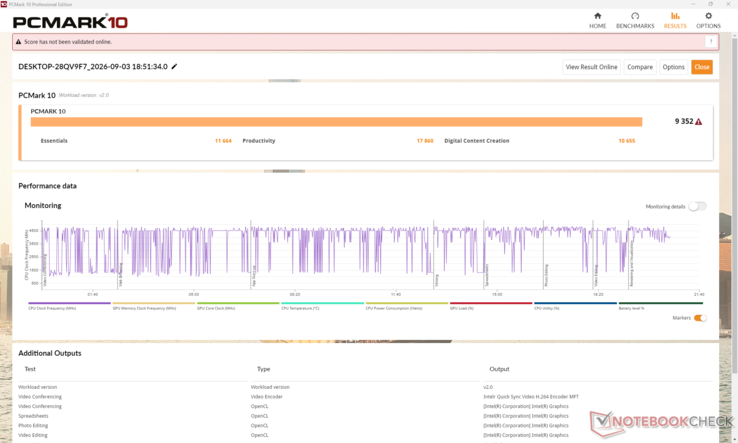738x443 pixels.
Task: Turn off the Markers switch
Action: coord(700,318)
